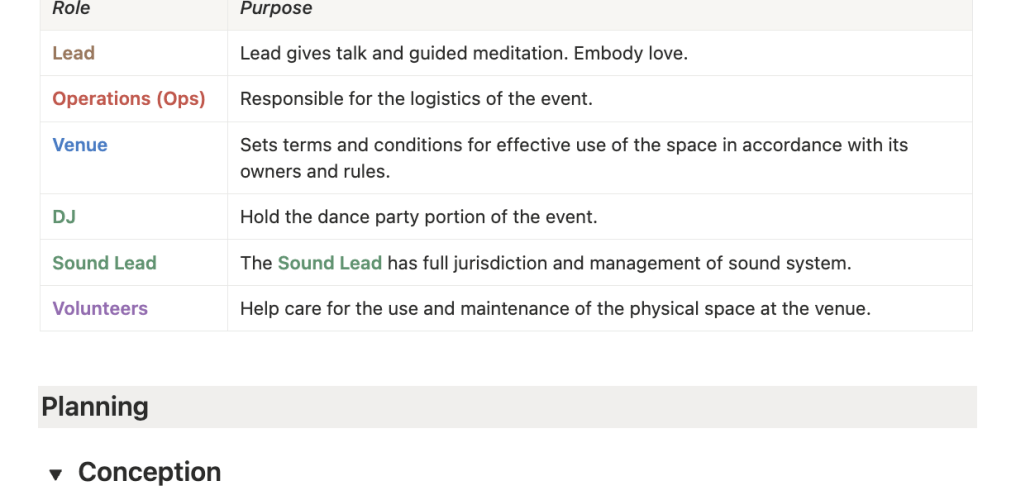This screenshot has height=500, width=1035.
Task: Select the green DJ role label
Action: [64, 217]
